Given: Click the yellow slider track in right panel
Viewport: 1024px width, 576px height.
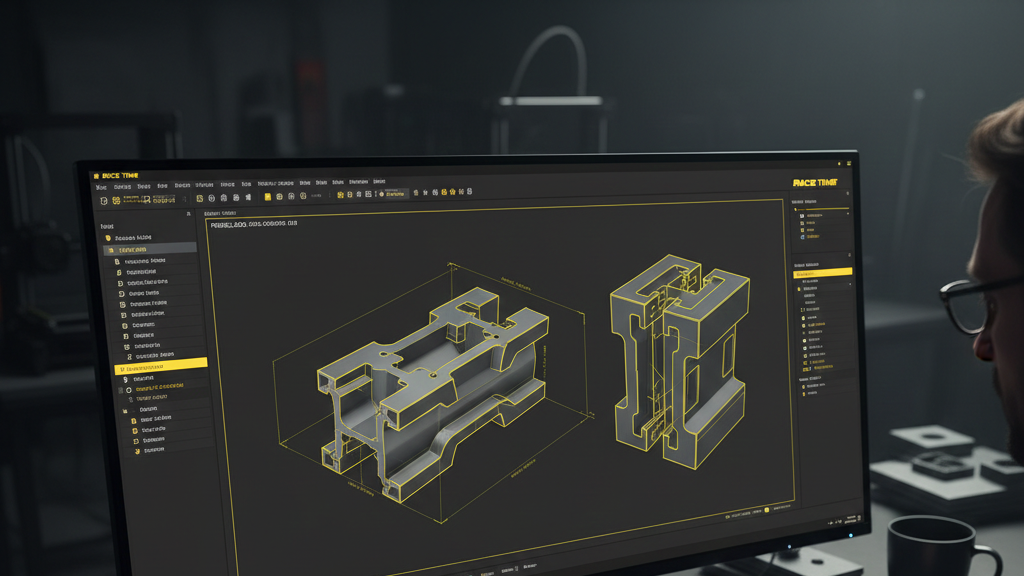Looking at the screenshot, I should tap(821, 208).
